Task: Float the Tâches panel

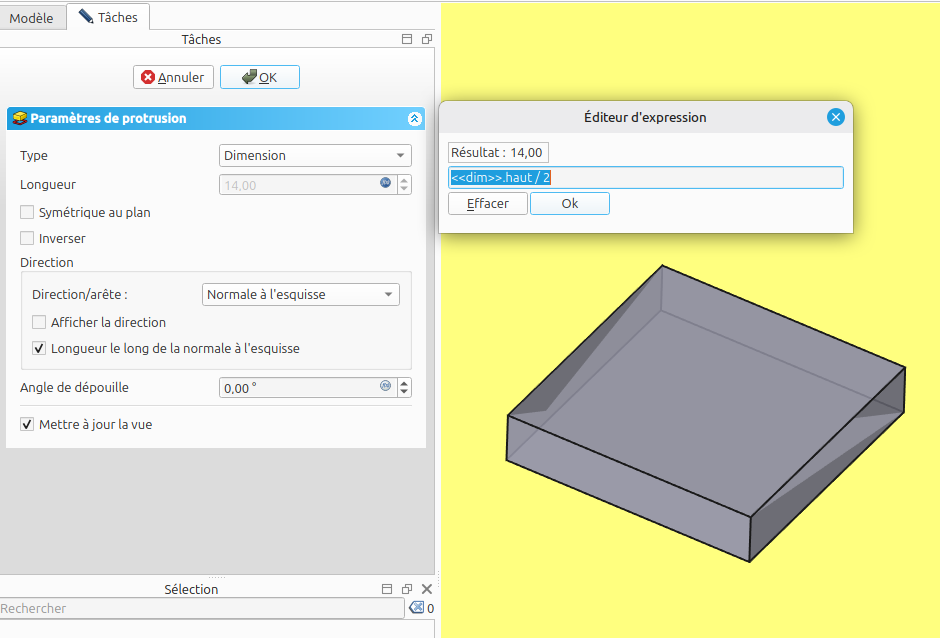Action: tap(427, 40)
